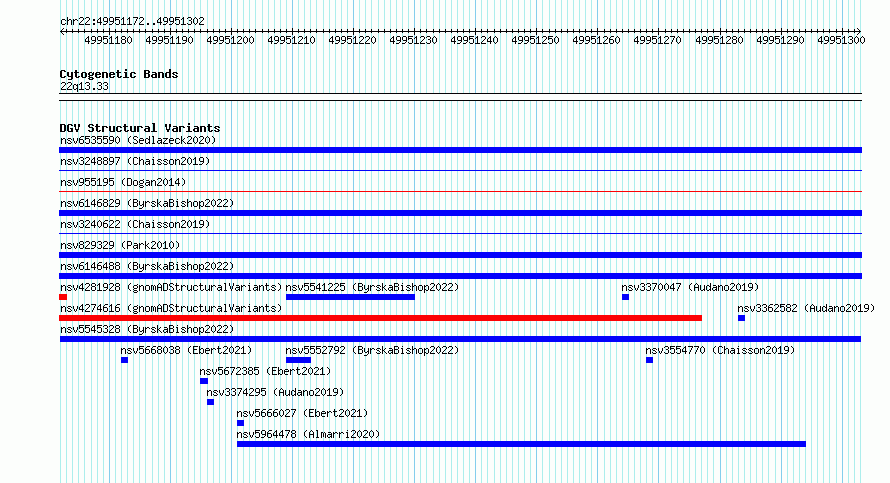Click the nsv5541225 (ByrskaBishop2022) label
This screenshot has height=483, width=890.
pyautogui.click(x=372, y=287)
